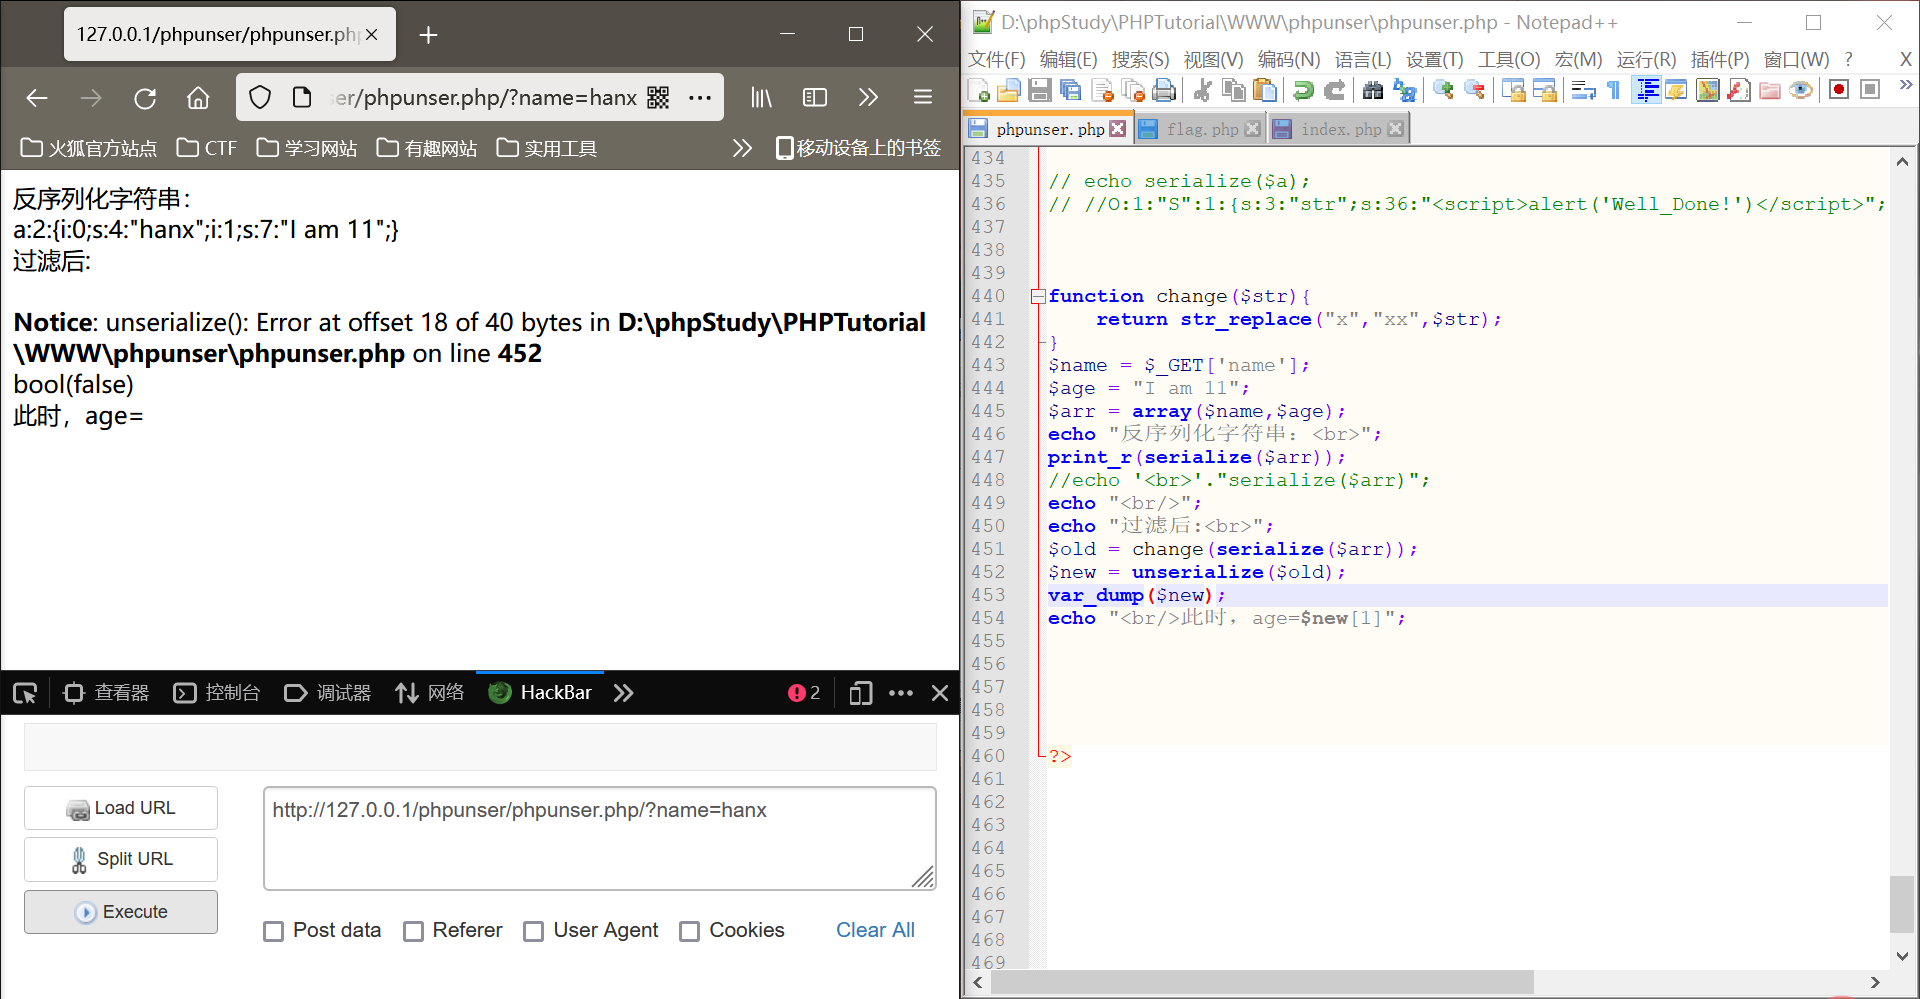This screenshot has height=999, width=1920.
Task: Copy selection using Notepad++ toolbar copy icon
Action: [x=1234, y=91]
